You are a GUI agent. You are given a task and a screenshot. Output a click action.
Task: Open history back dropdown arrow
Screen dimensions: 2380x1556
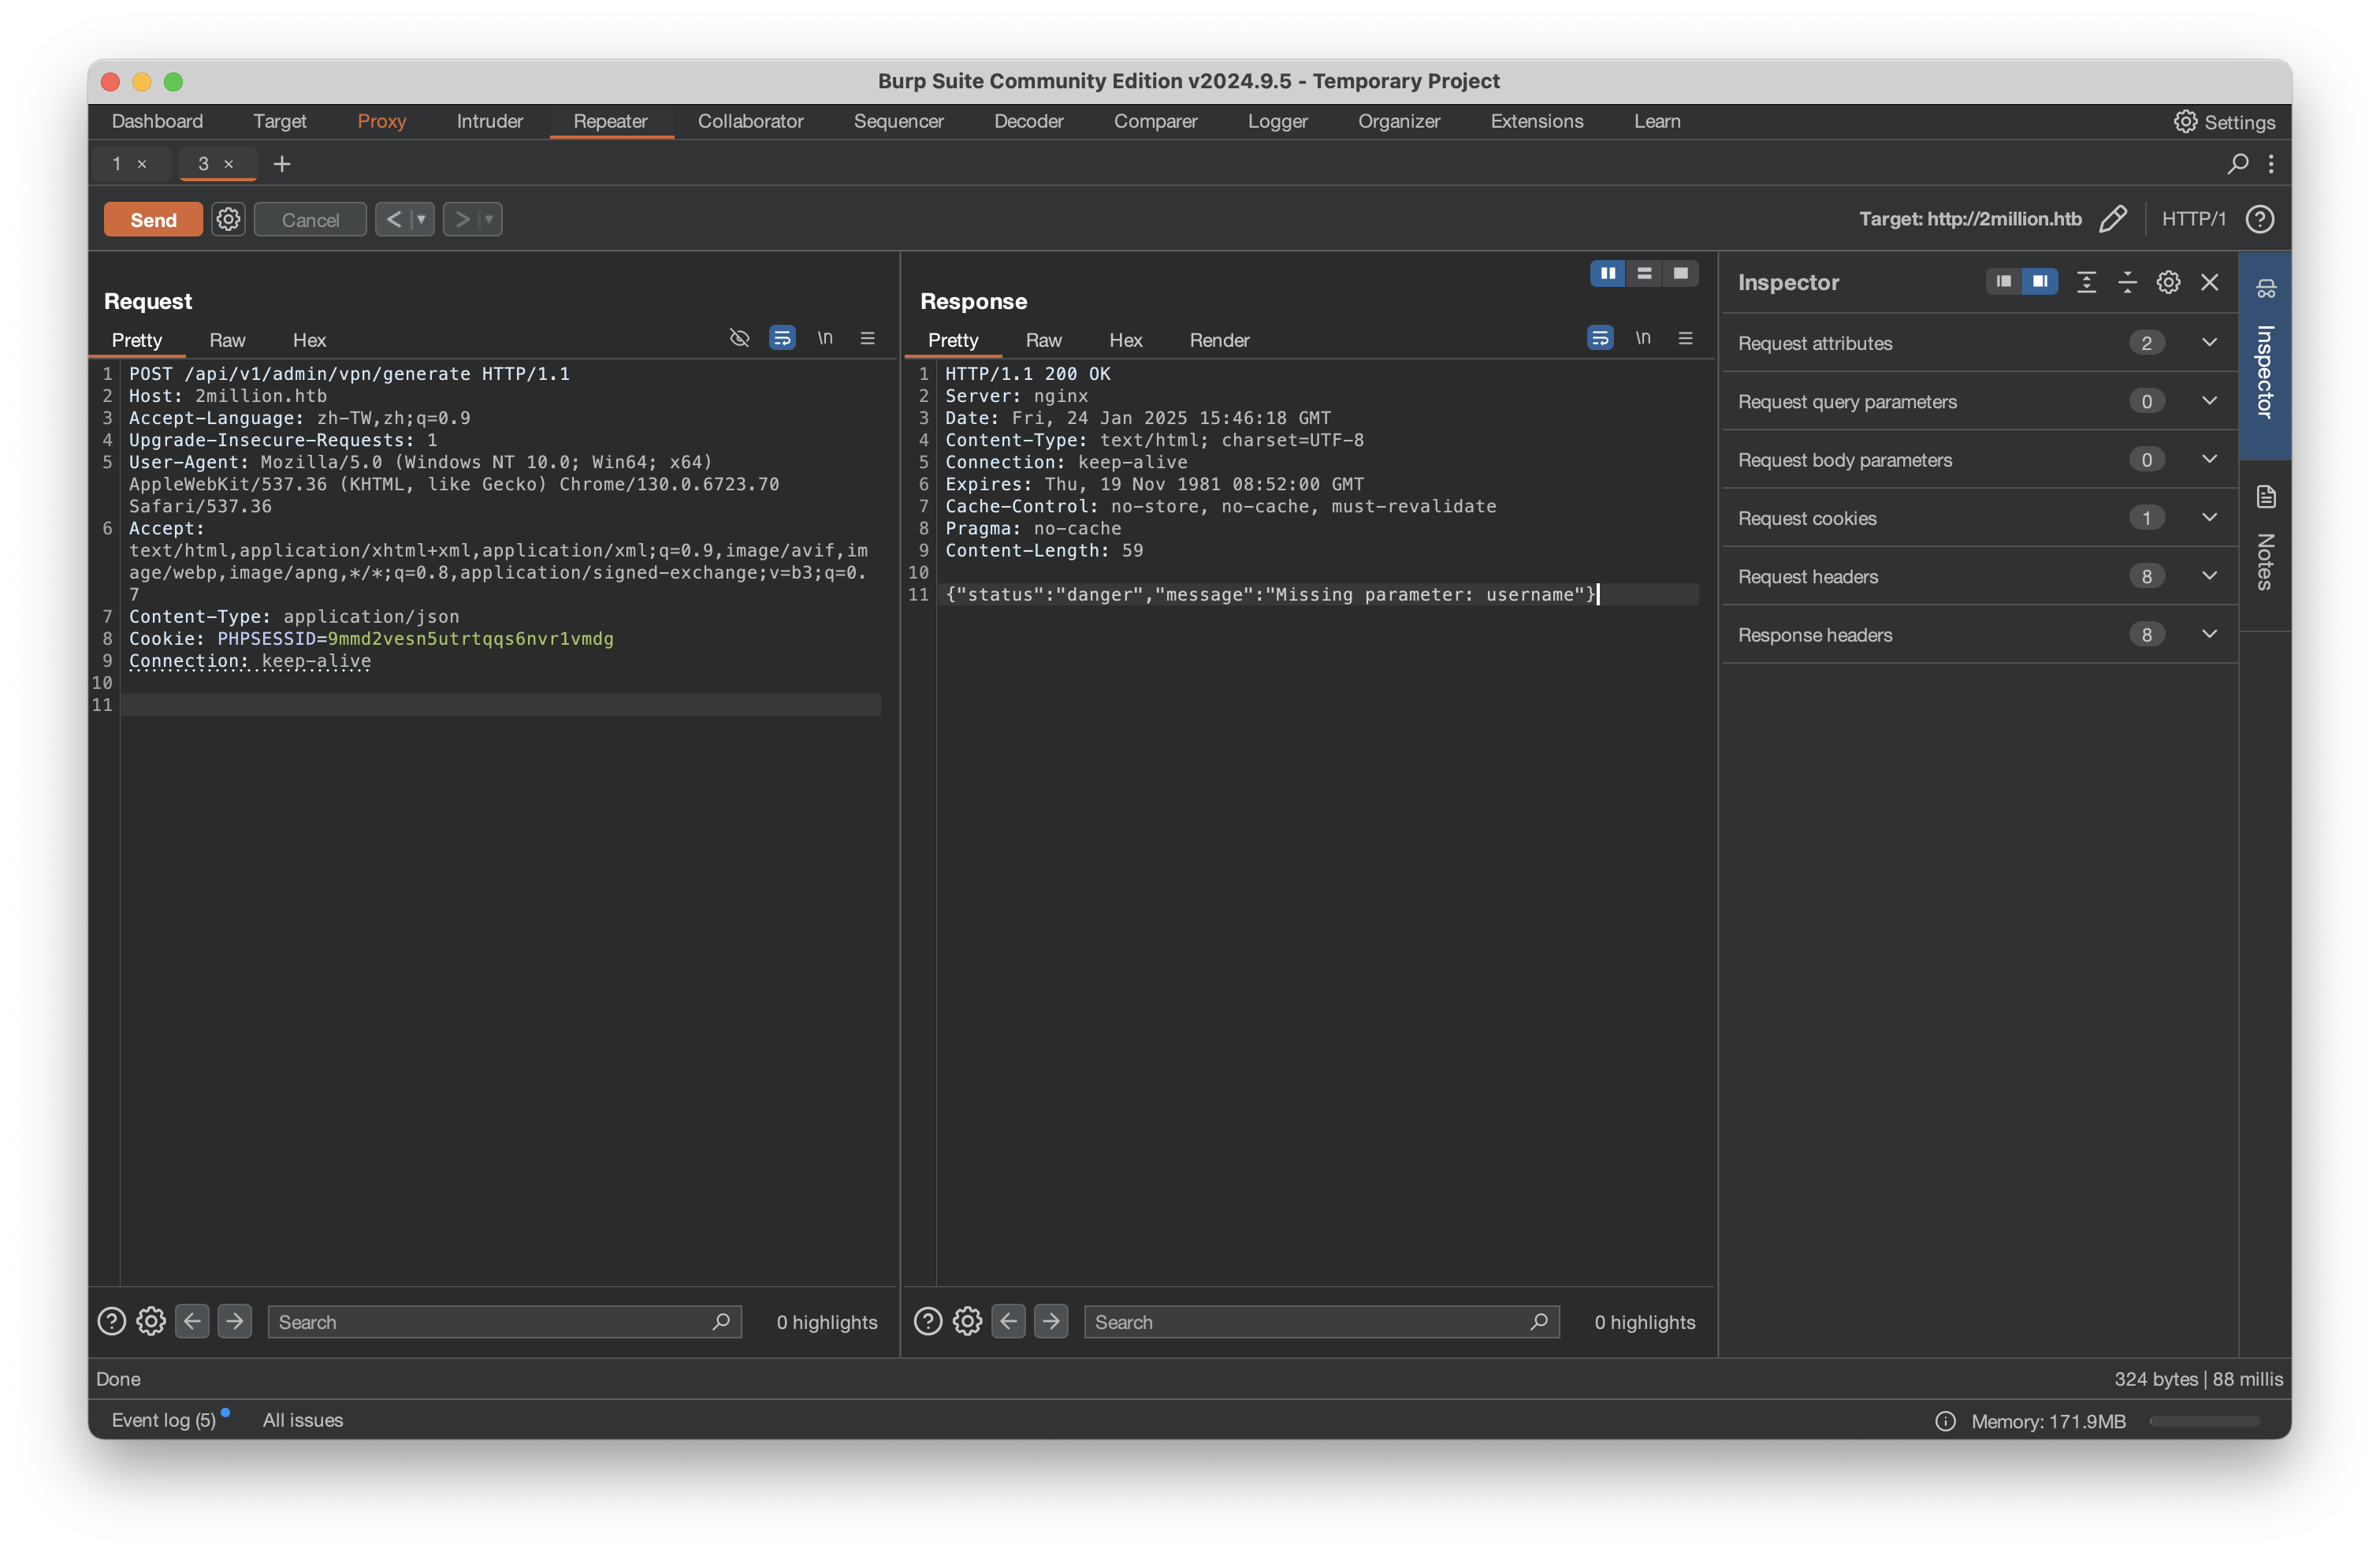click(x=421, y=219)
